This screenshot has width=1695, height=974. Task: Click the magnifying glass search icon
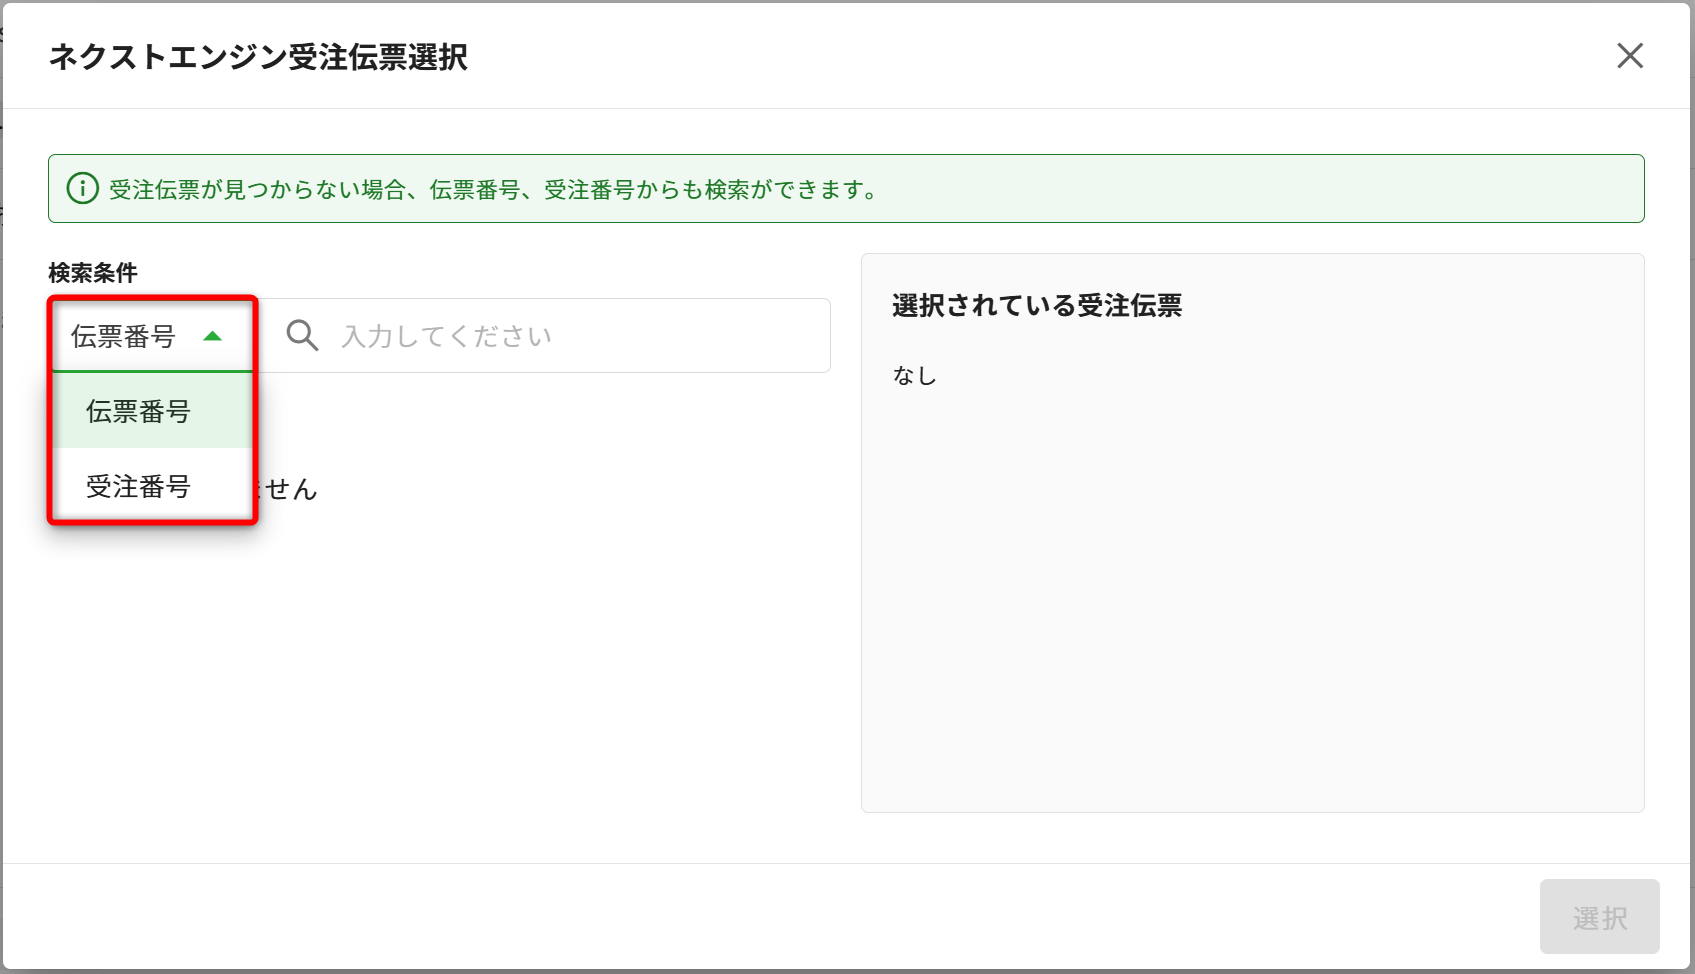coord(302,336)
